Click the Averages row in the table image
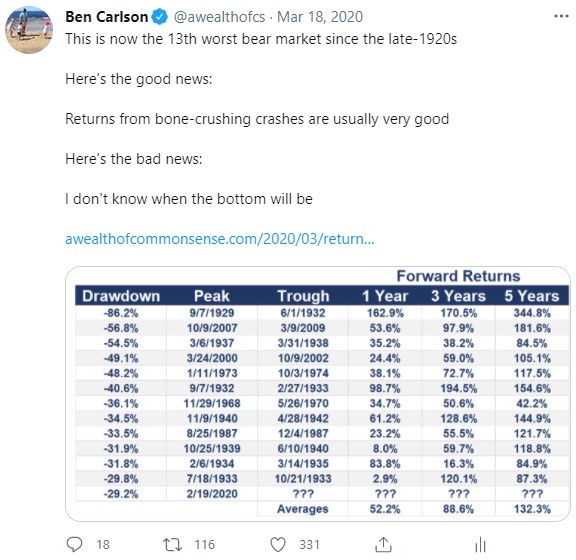Screen dimensions: 576x560 [413, 509]
